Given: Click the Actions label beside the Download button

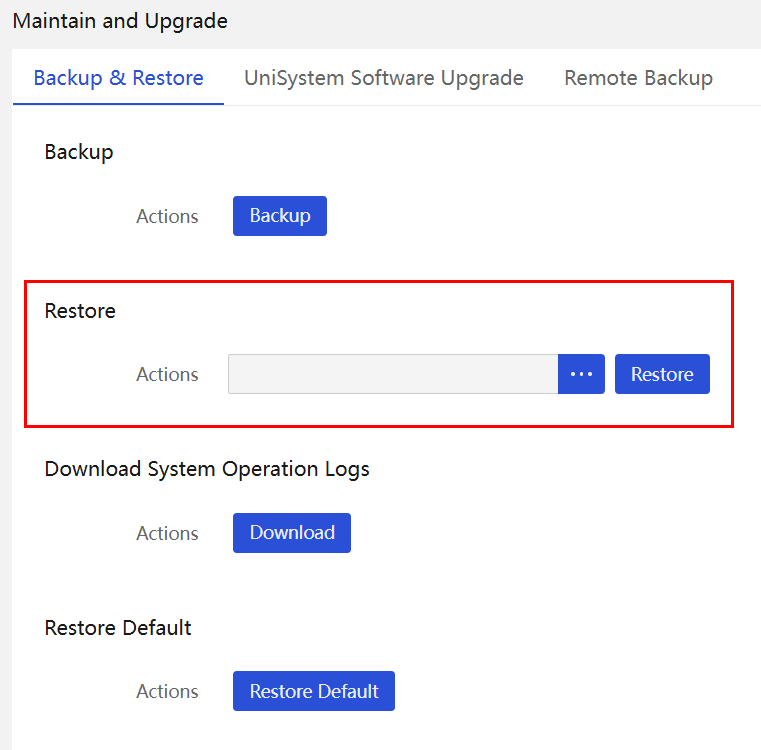Looking at the screenshot, I should (x=167, y=533).
